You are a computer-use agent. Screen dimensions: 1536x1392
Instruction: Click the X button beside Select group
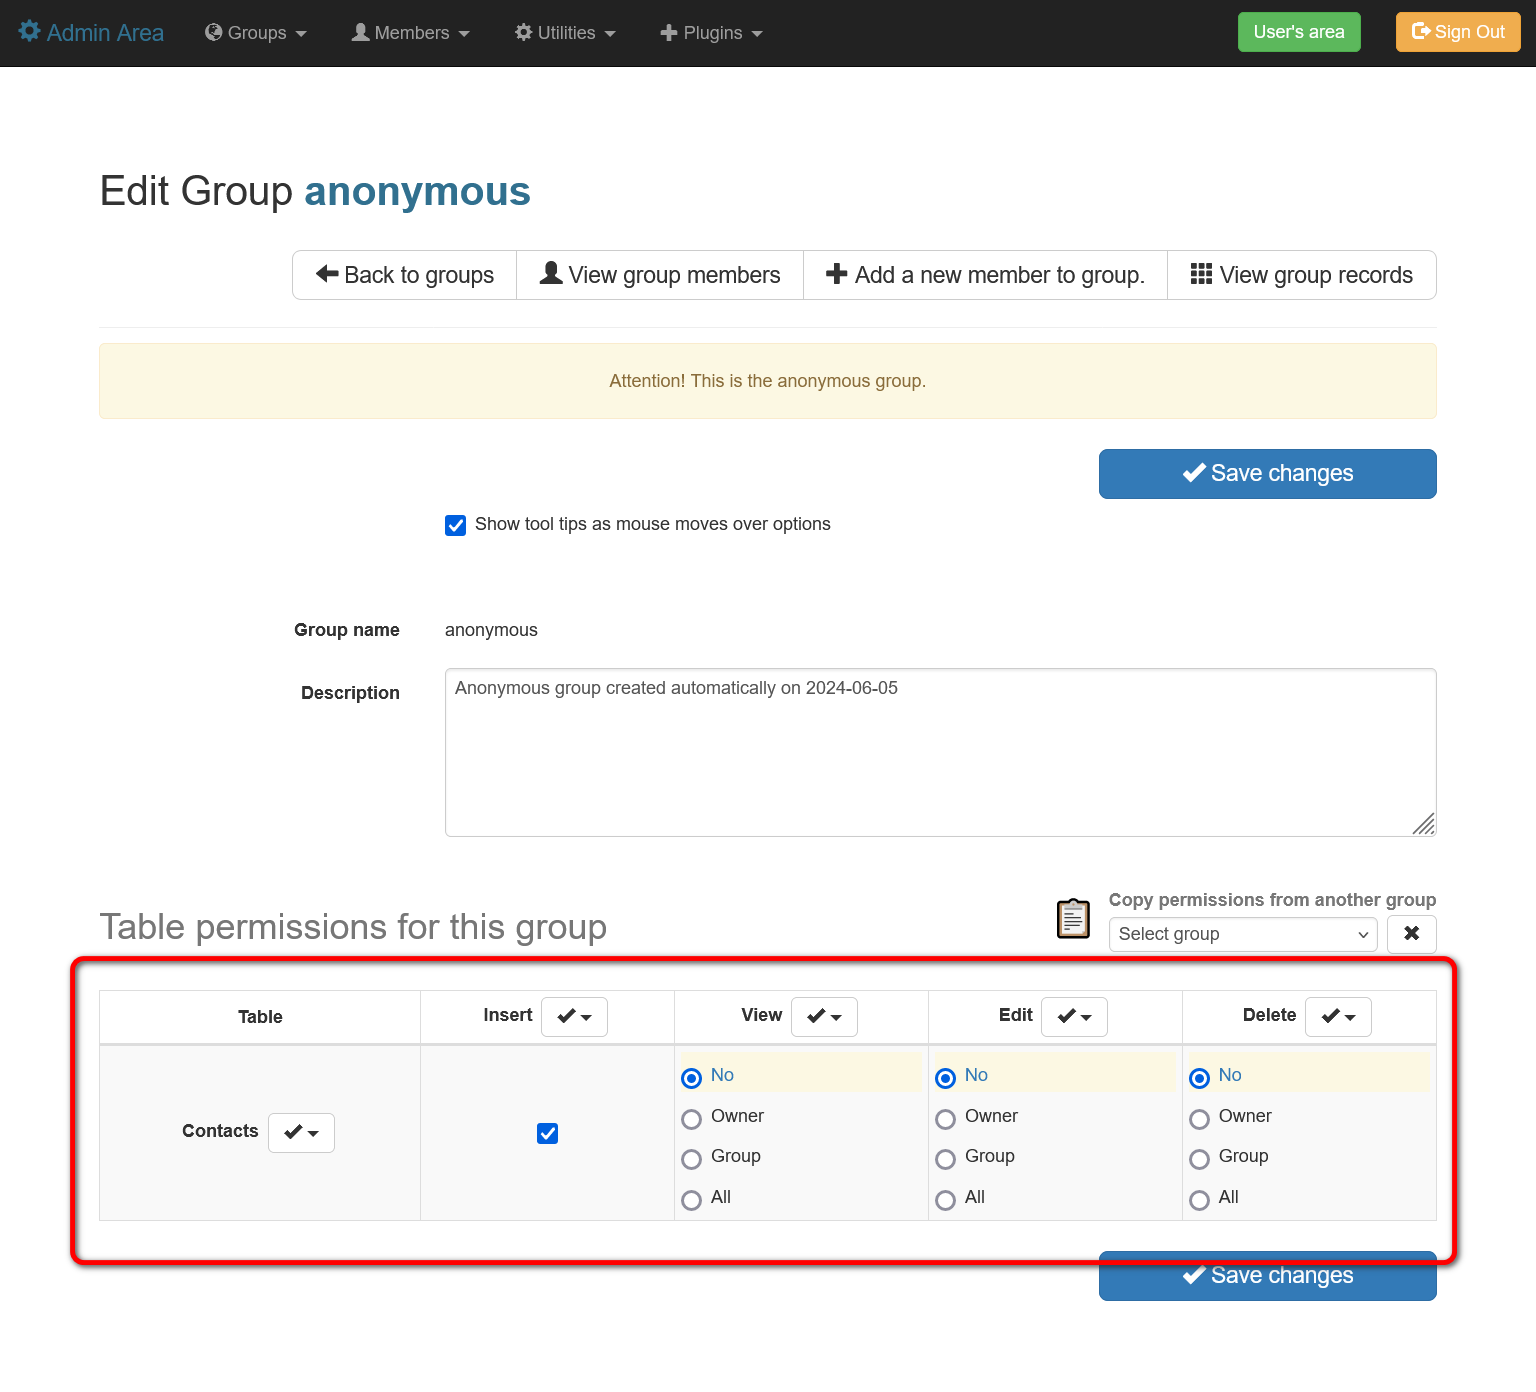point(1411,934)
